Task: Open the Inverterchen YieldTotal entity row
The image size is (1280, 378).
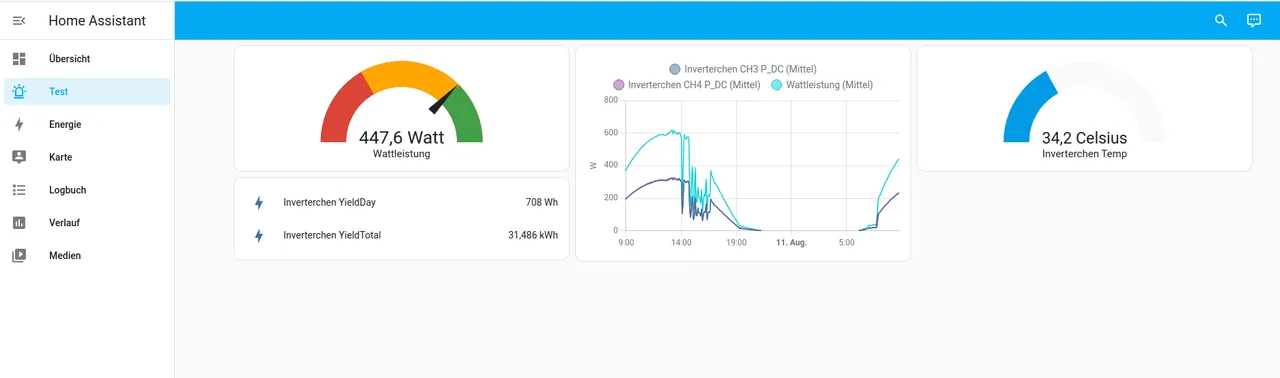Action: click(401, 236)
